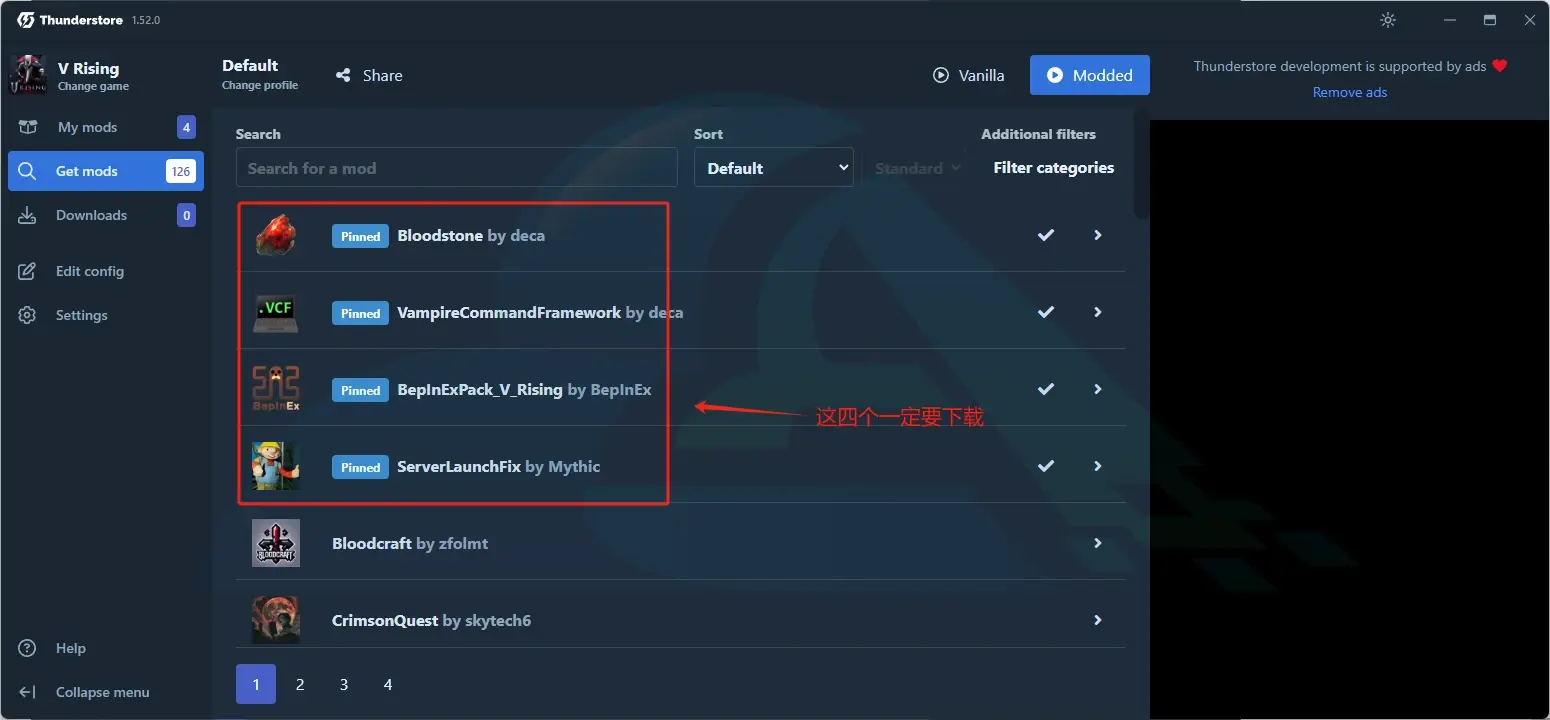Viewport: 1550px width, 720px height.
Task: Click the My mods count badge 4
Action: pyautogui.click(x=186, y=127)
